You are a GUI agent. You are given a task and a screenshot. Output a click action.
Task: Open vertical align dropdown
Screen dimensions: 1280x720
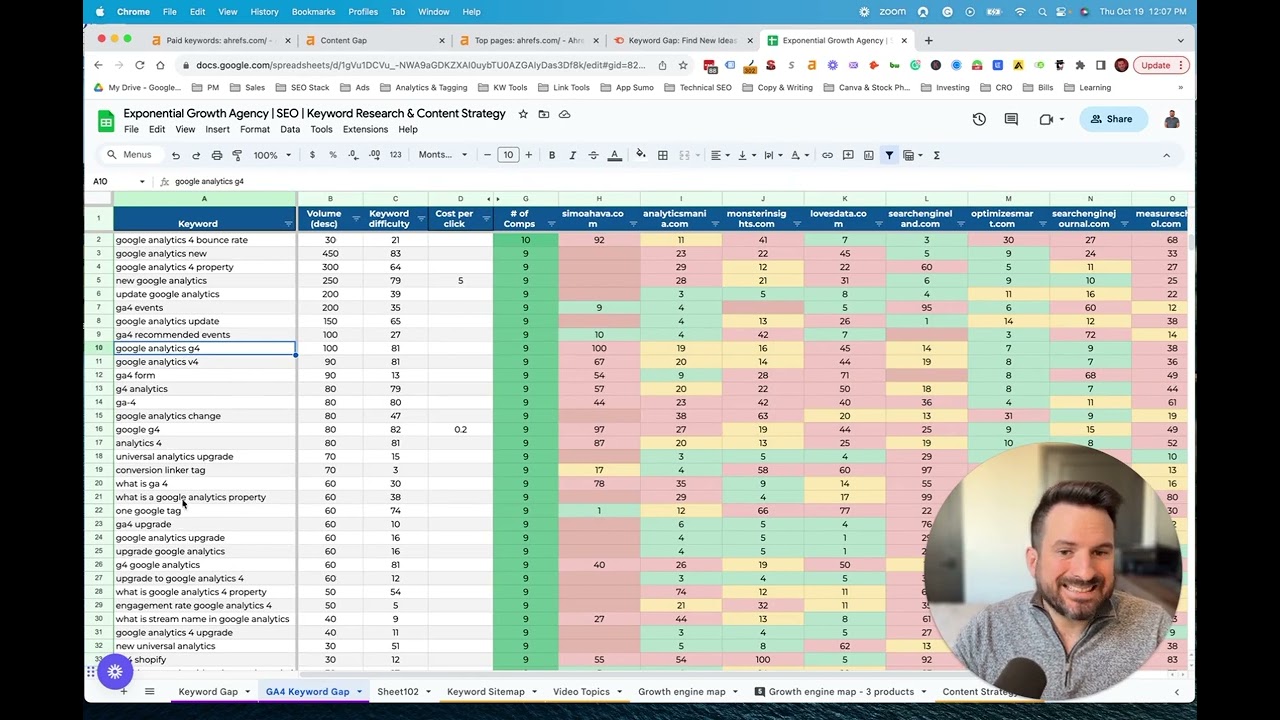pyautogui.click(x=746, y=155)
